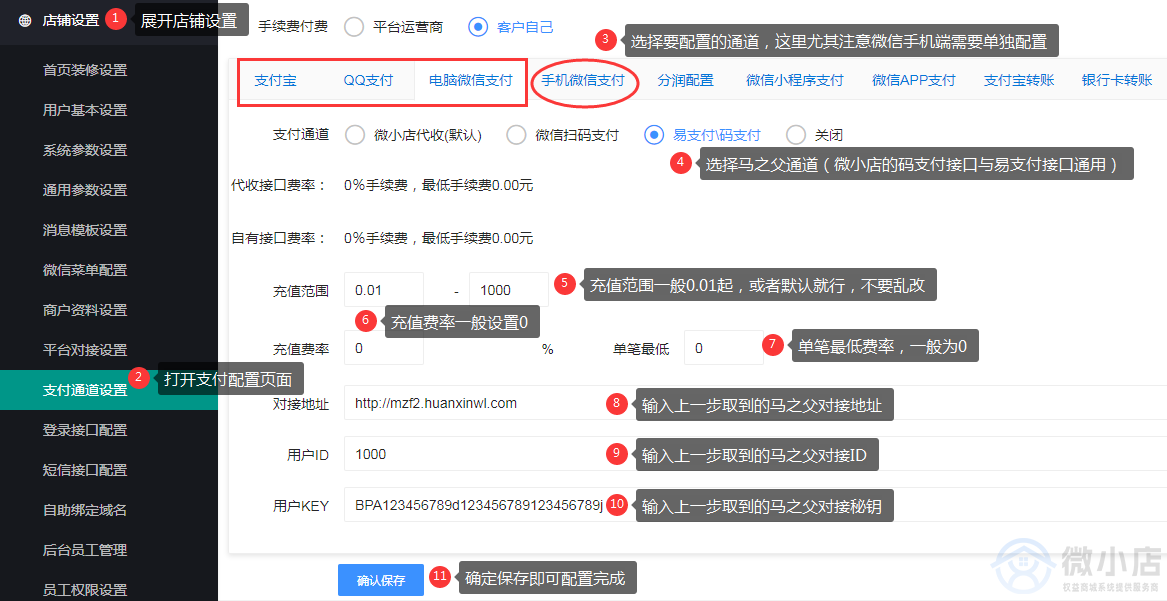
Task: Click the 充值范围 maximum field 1000
Action: (x=509, y=290)
